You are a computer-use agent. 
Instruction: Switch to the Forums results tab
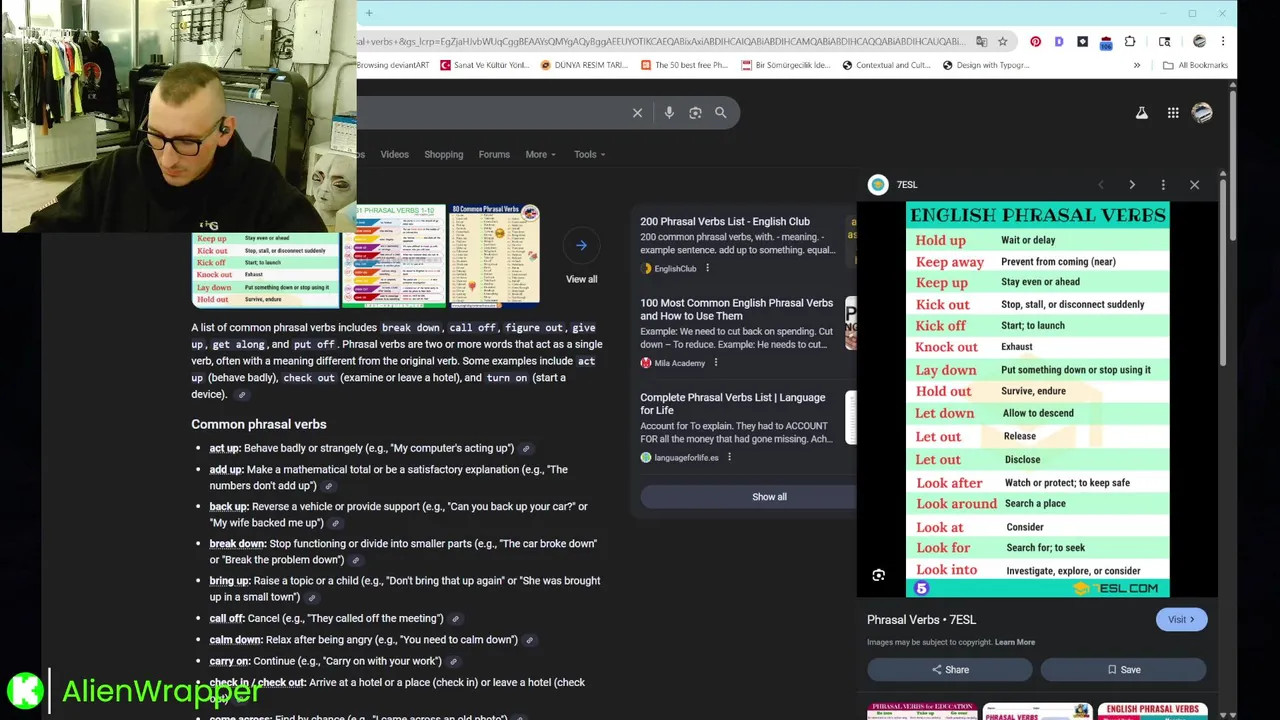[494, 155]
